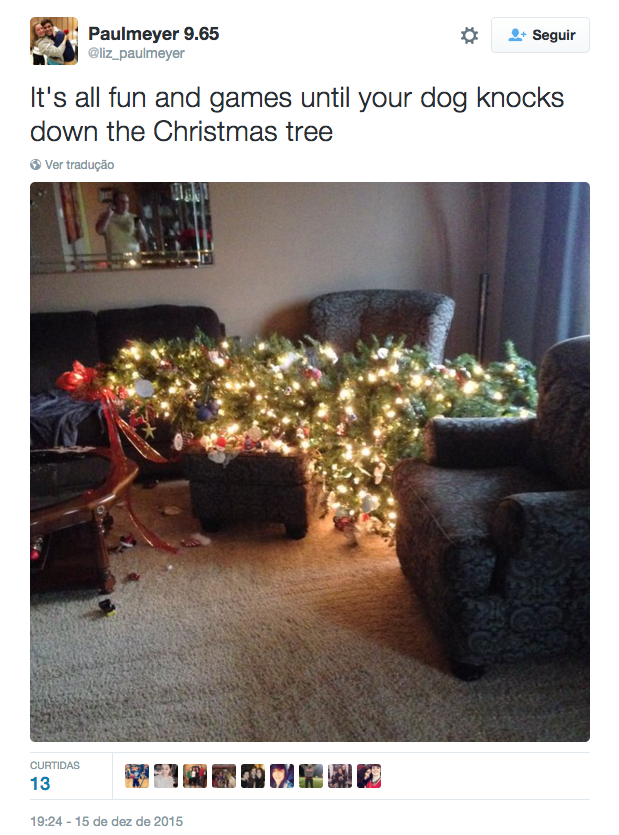This screenshot has width=619, height=835.
Task: Open sixth liker avatar in the row
Action: tap(282, 776)
